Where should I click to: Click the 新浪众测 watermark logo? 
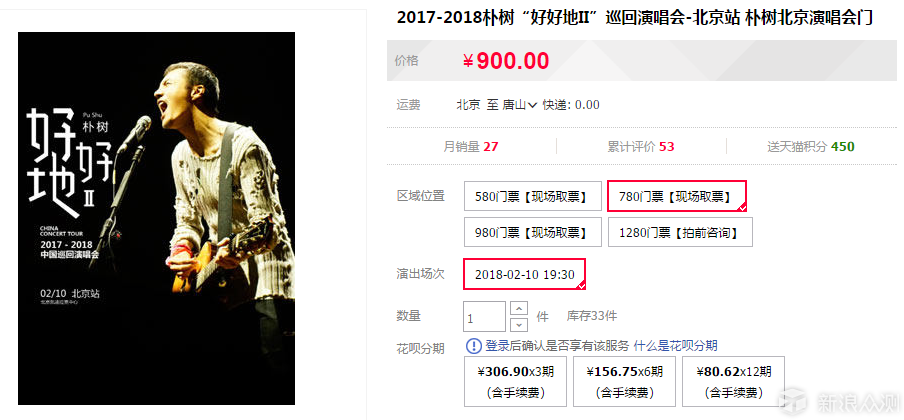point(838,402)
